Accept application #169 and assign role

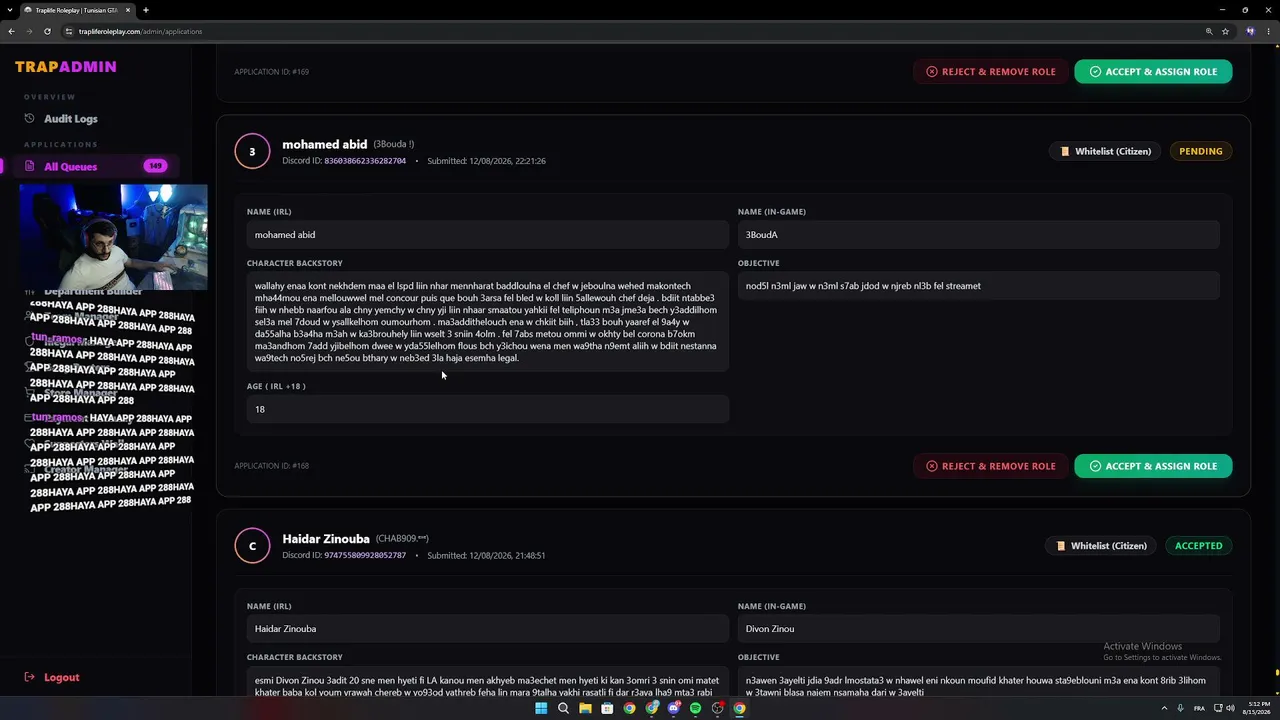tap(1153, 72)
